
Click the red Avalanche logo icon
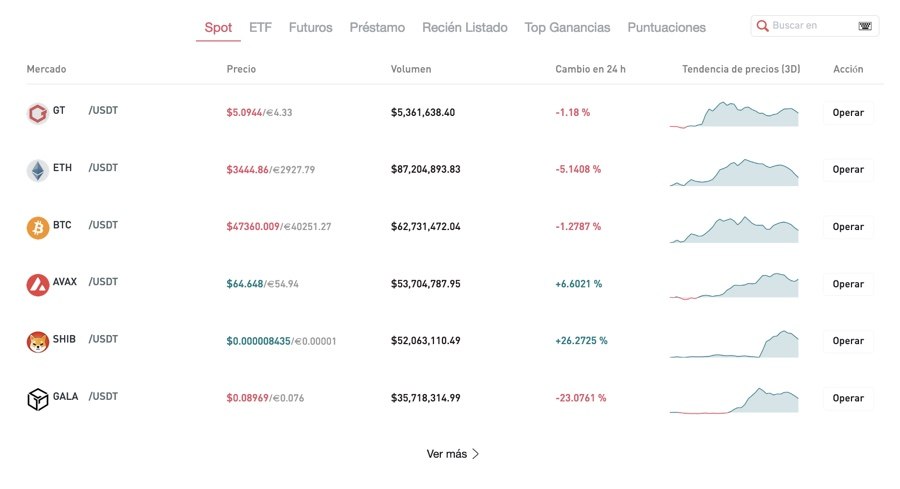pos(37,285)
